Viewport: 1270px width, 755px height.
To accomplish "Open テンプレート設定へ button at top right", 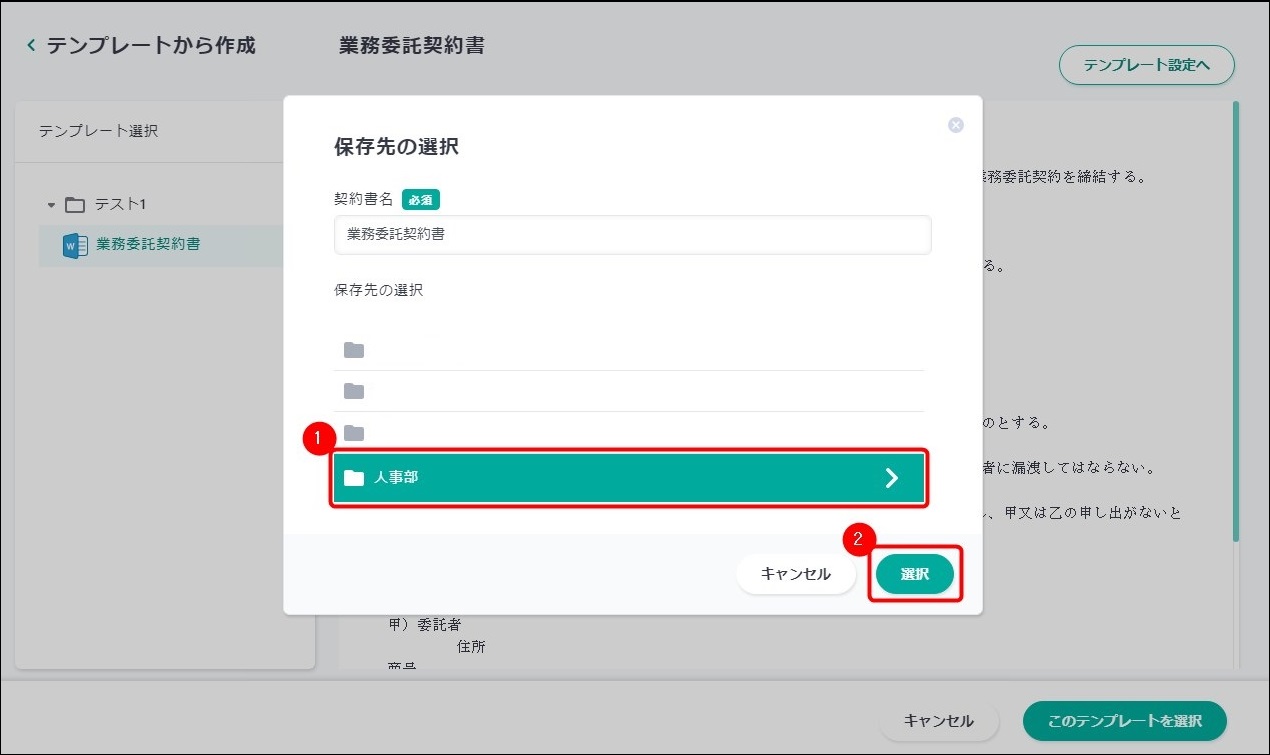I will [x=1146, y=65].
